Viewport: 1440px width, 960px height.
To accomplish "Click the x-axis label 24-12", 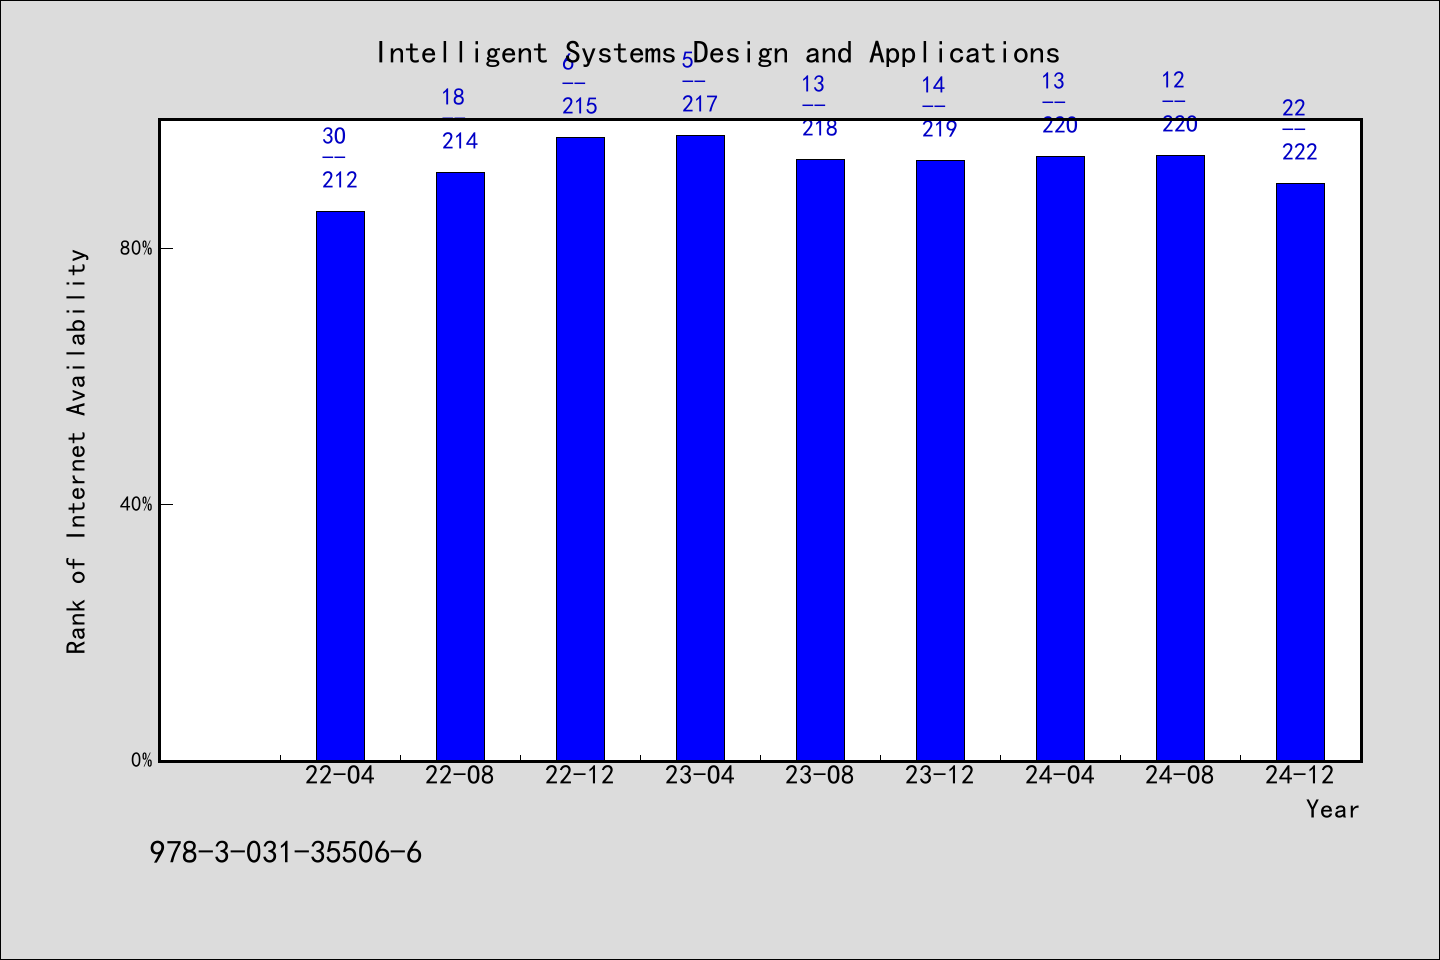I will point(1300,775).
